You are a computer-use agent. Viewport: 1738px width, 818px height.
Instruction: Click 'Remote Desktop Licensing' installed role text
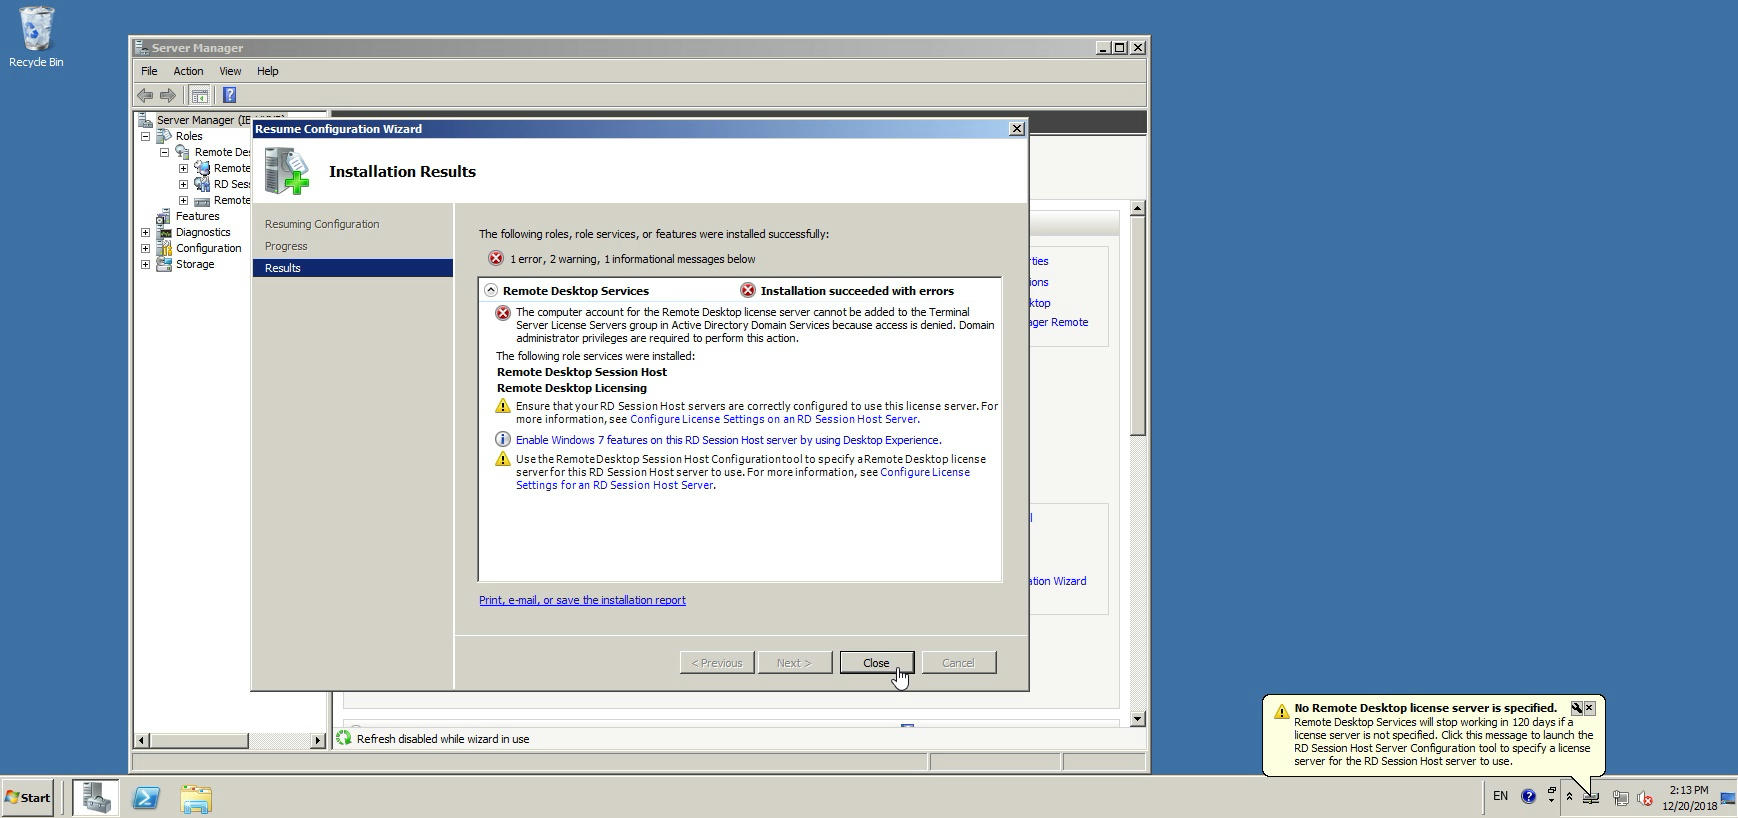[572, 388]
